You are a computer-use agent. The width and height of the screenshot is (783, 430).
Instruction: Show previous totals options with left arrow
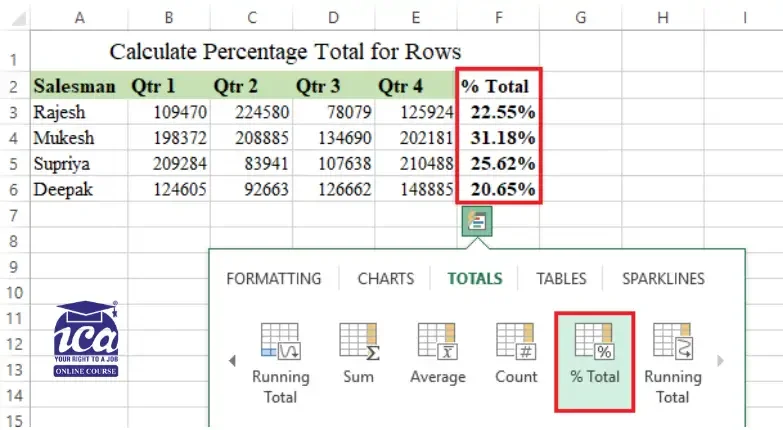(x=232, y=361)
